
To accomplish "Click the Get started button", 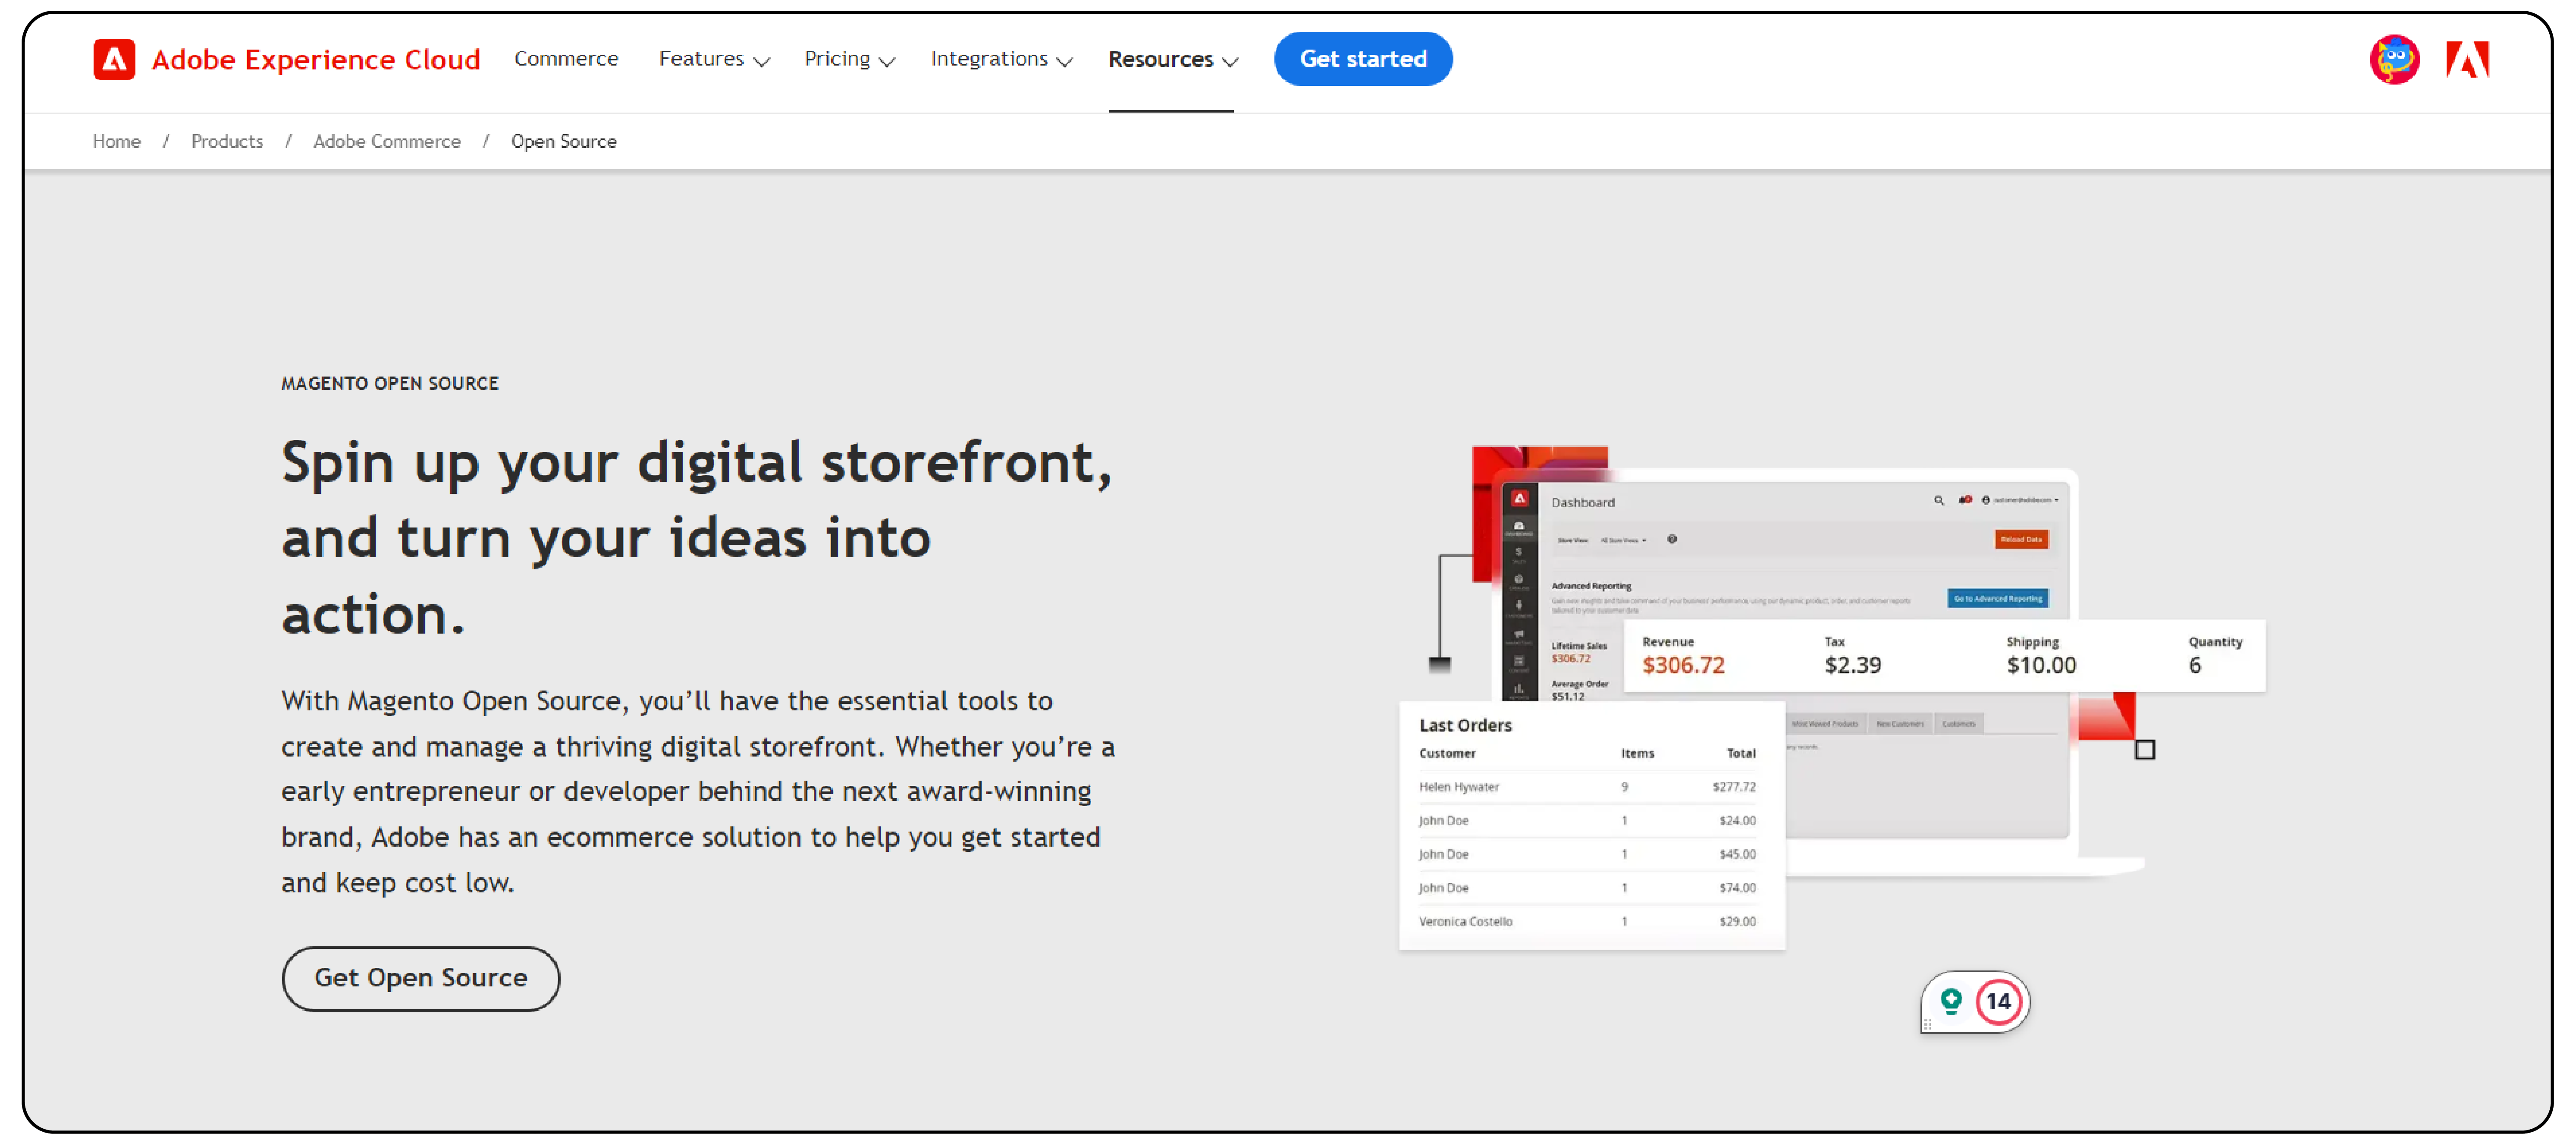I will pos(1363,59).
